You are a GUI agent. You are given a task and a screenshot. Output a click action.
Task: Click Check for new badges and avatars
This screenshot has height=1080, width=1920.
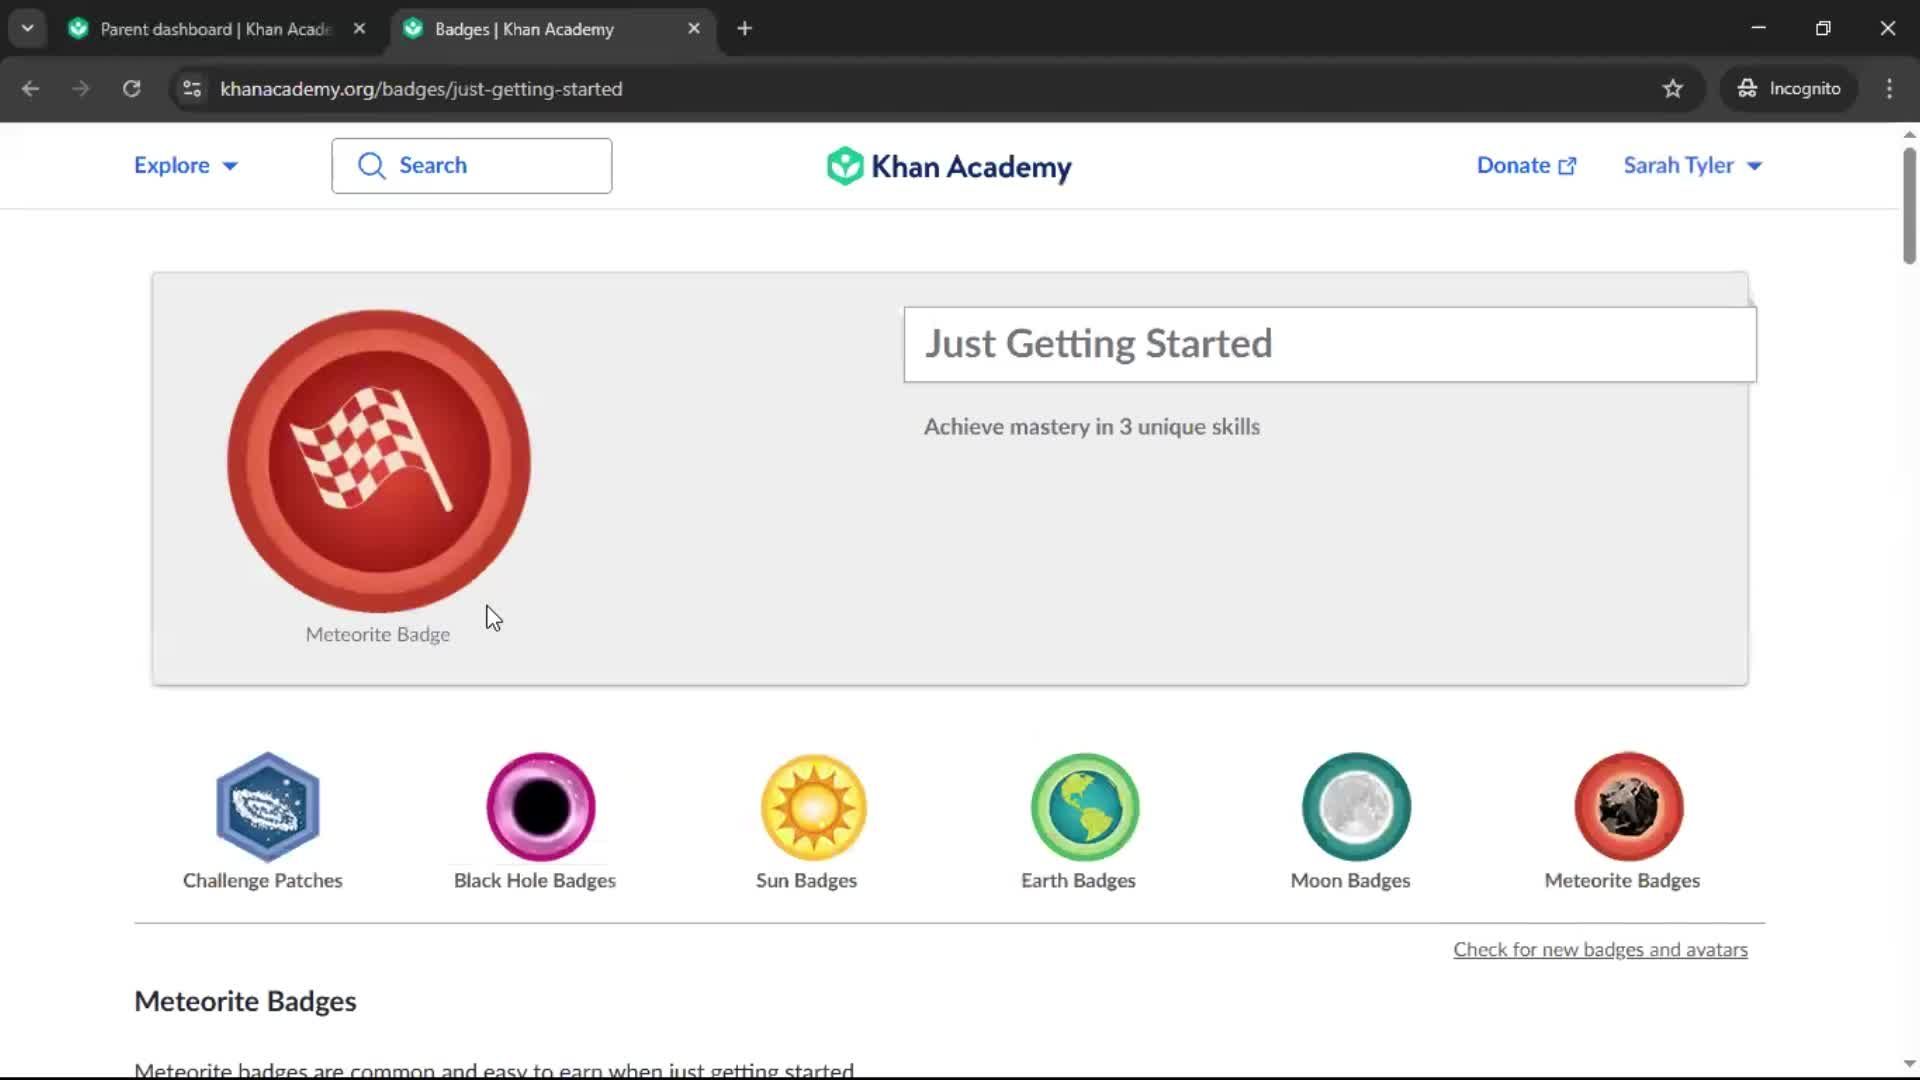(x=1600, y=950)
